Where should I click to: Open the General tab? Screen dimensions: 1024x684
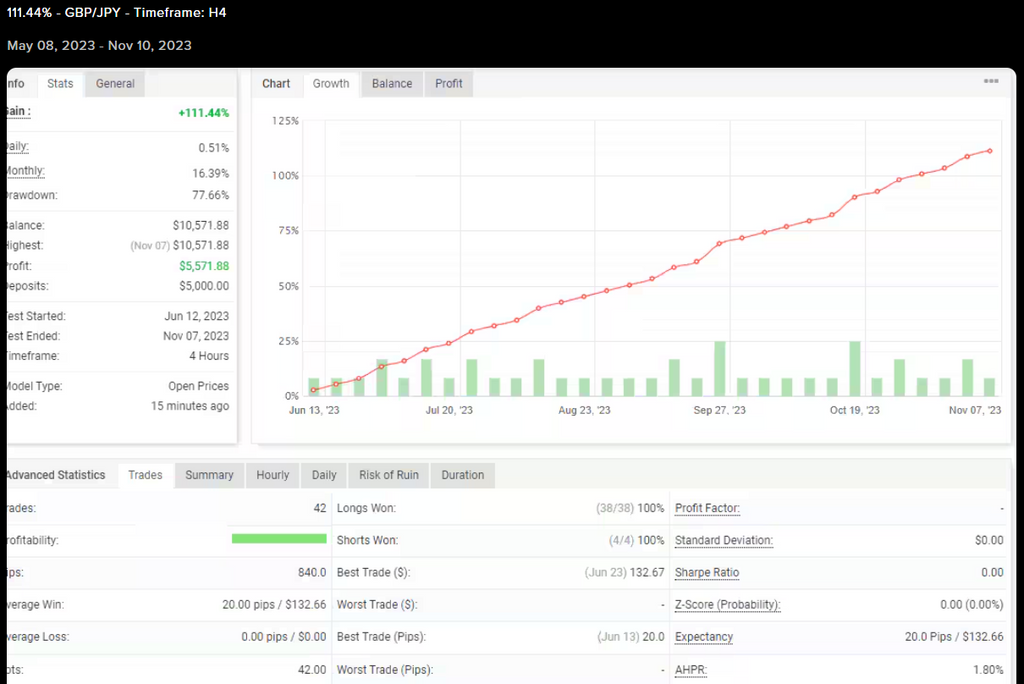point(115,84)
